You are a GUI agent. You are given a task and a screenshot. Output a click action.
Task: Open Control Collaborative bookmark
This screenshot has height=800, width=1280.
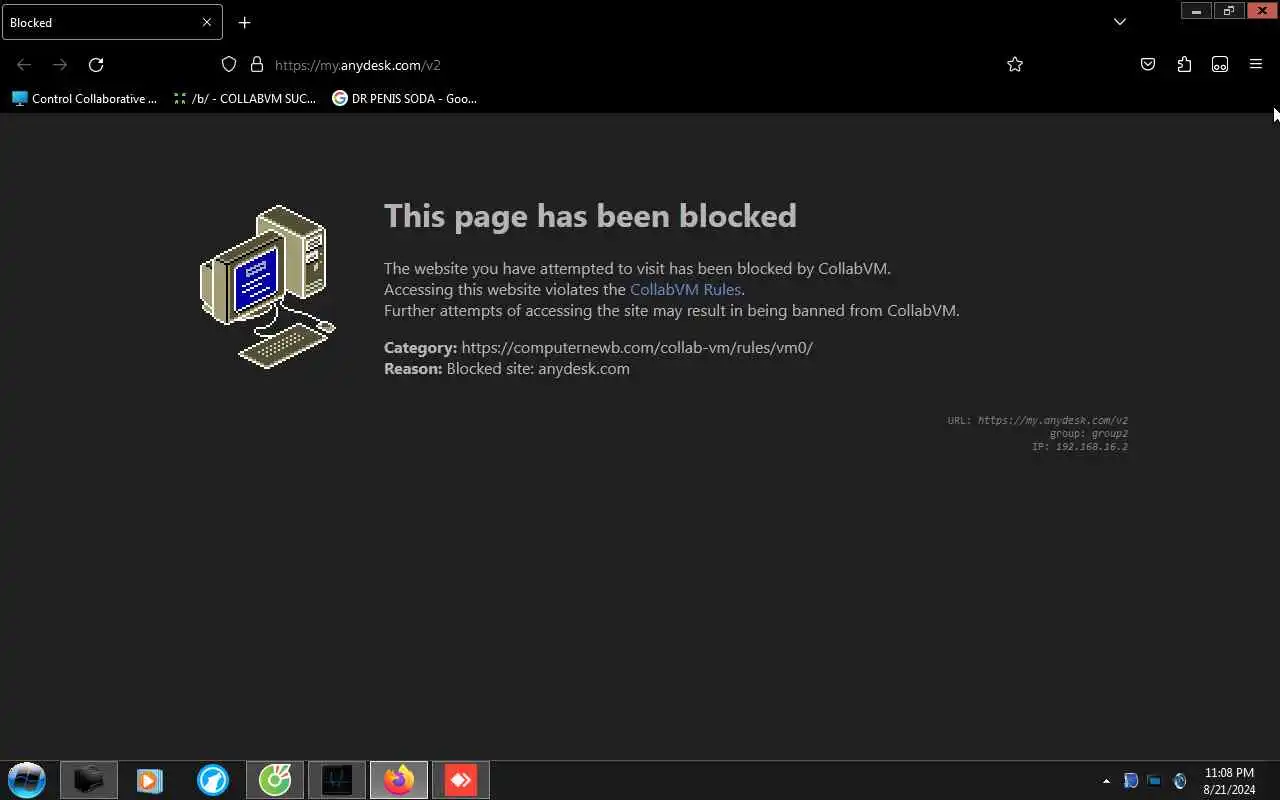[85, 99]
